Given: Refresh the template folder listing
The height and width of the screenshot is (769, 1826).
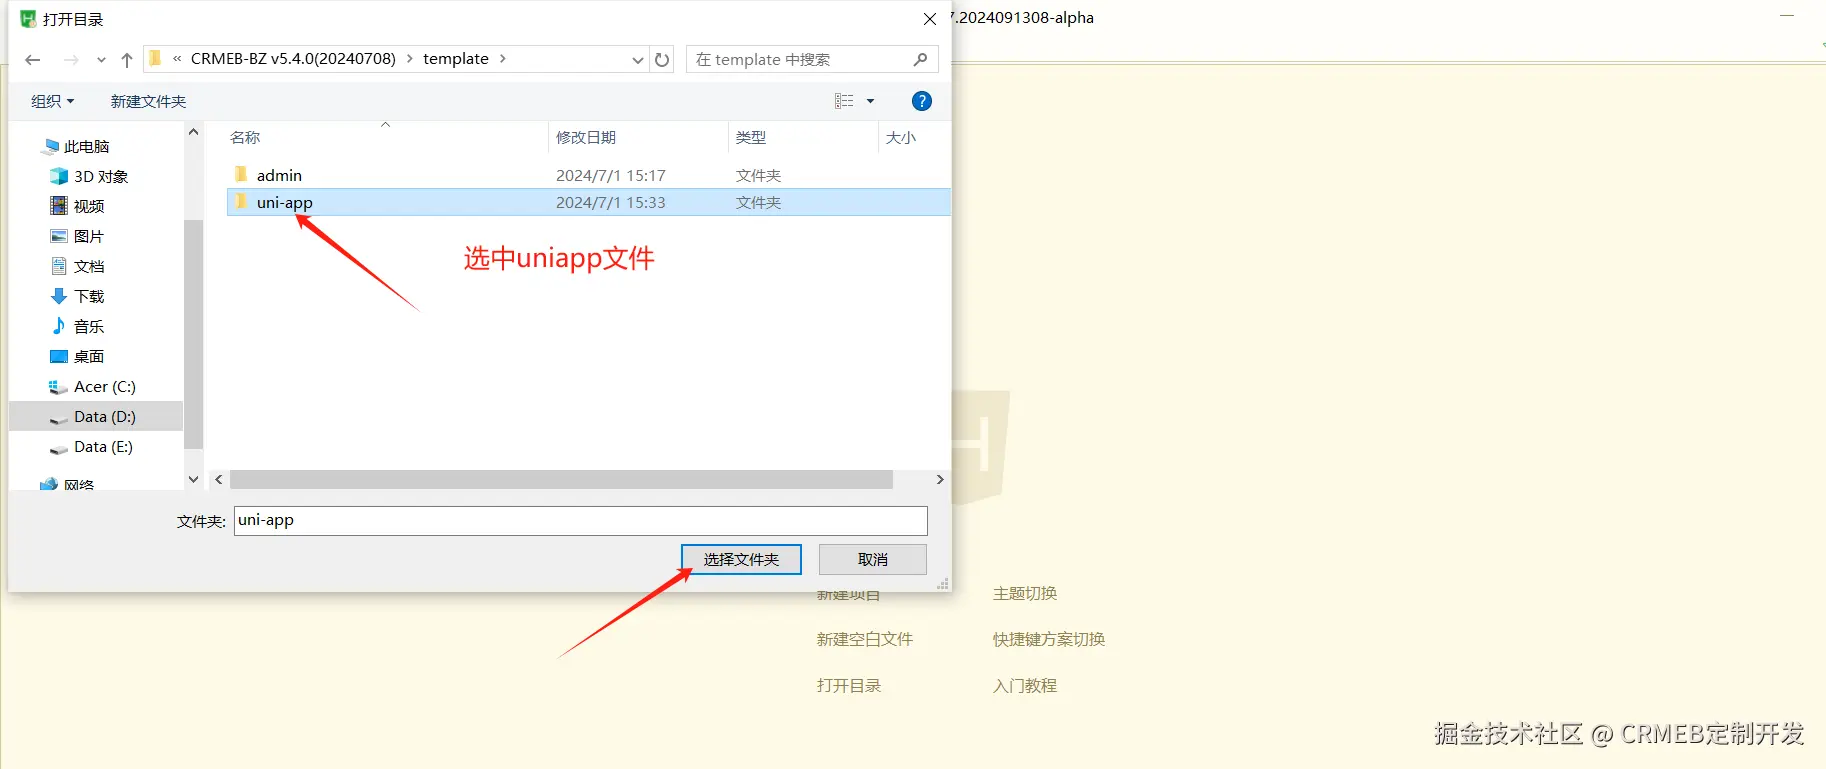Looking at the screenshot, I should (x=662, y=60).
